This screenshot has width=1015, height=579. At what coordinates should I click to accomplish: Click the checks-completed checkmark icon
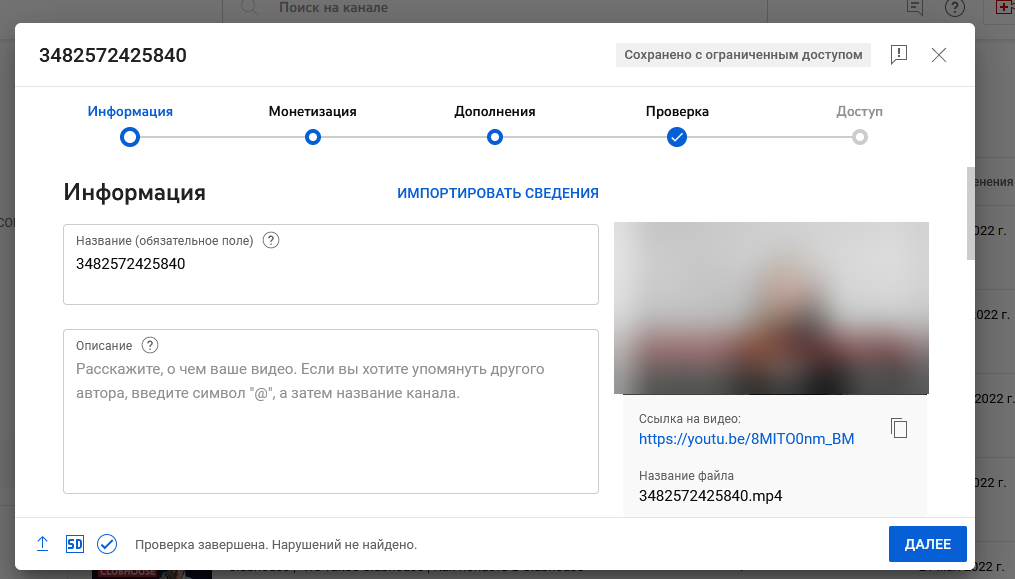tap(106, 544)
